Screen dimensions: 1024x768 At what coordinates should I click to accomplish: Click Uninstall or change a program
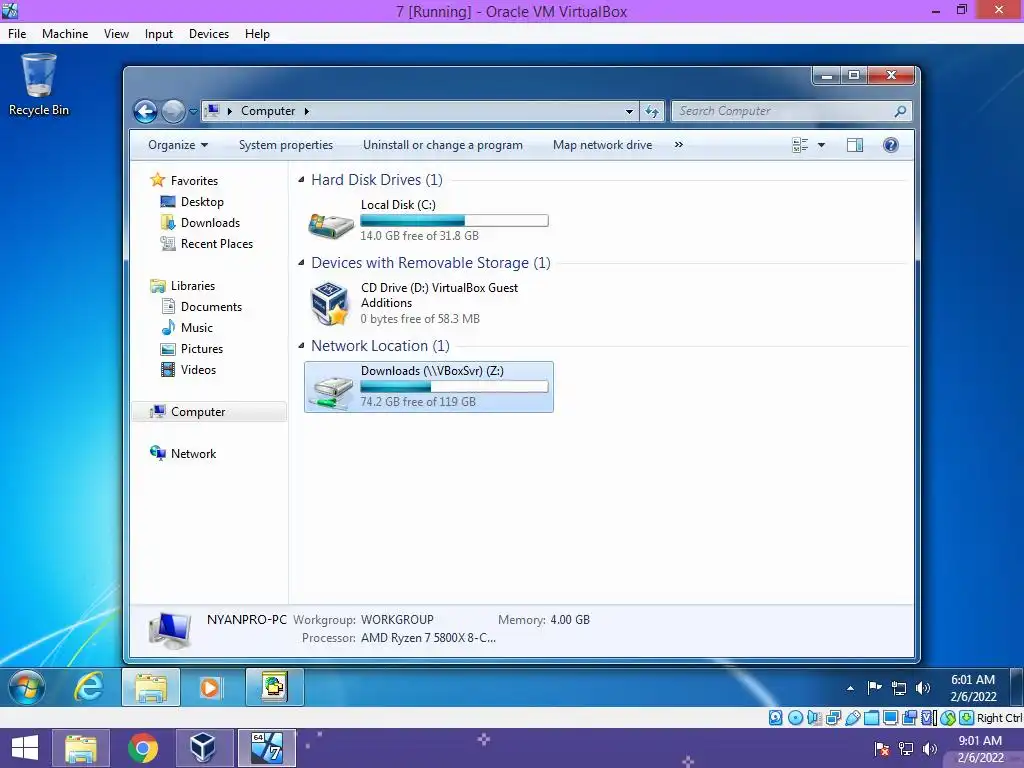pos(443,145)
